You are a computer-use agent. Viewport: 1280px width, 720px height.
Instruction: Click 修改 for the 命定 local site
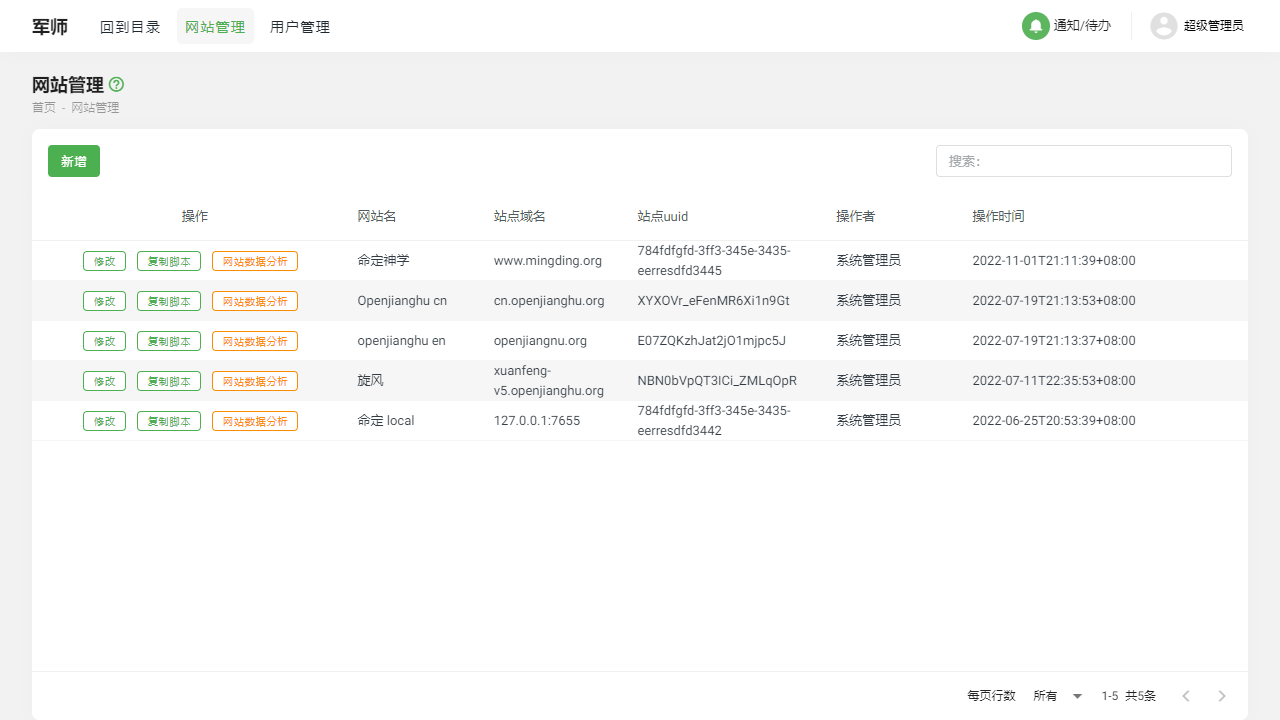click(104, 420)
